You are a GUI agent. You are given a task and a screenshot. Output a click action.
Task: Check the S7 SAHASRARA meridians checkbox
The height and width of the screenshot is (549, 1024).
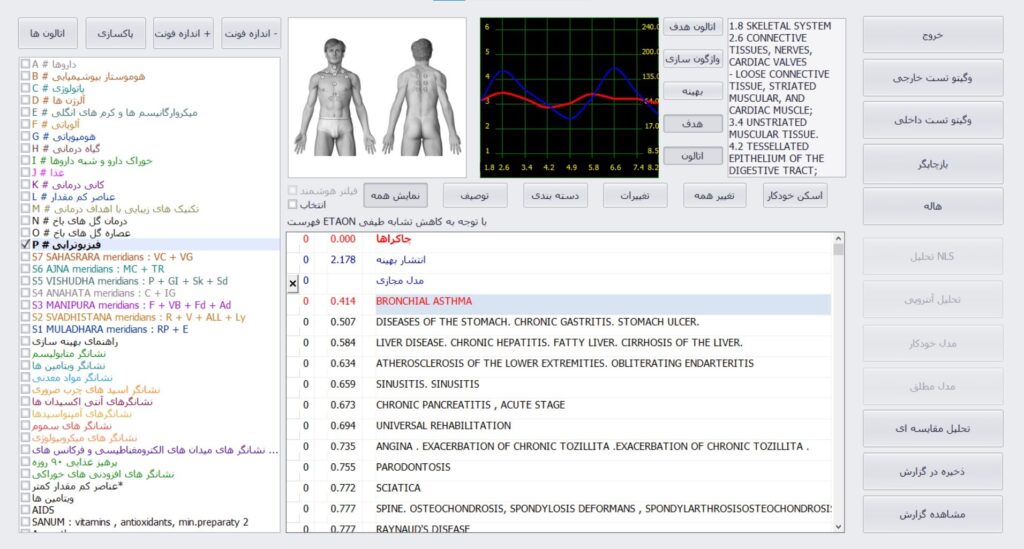pos(25,257)
